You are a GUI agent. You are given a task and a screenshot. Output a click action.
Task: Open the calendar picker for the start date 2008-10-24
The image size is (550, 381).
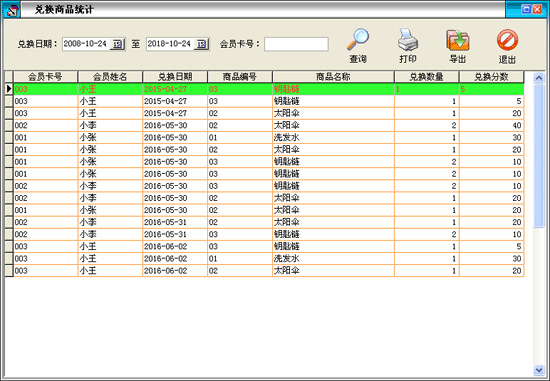pyautogui.click(x=118, y=44)
